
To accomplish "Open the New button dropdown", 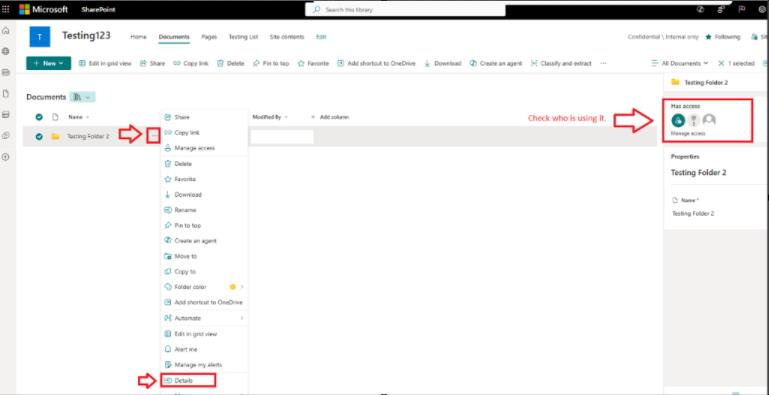I will (49, 63).
